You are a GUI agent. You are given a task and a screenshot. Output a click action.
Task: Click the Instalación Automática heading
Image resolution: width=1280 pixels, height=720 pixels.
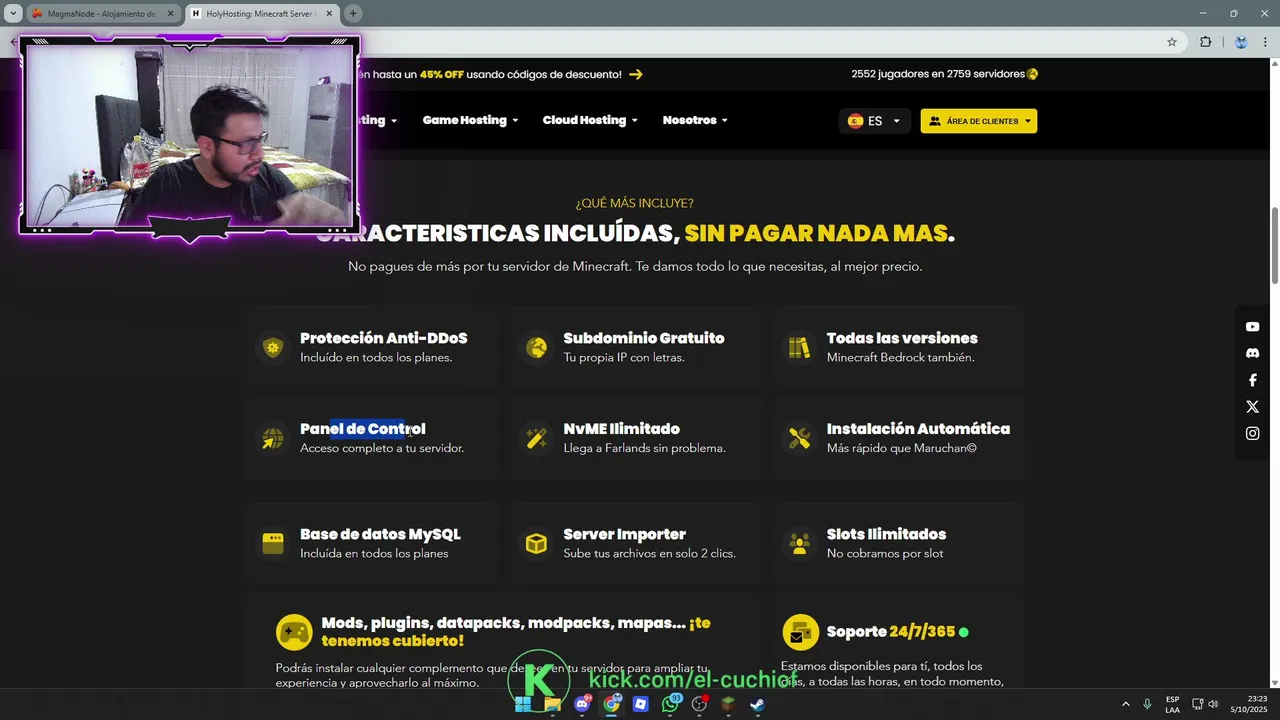tap(918, 429)
